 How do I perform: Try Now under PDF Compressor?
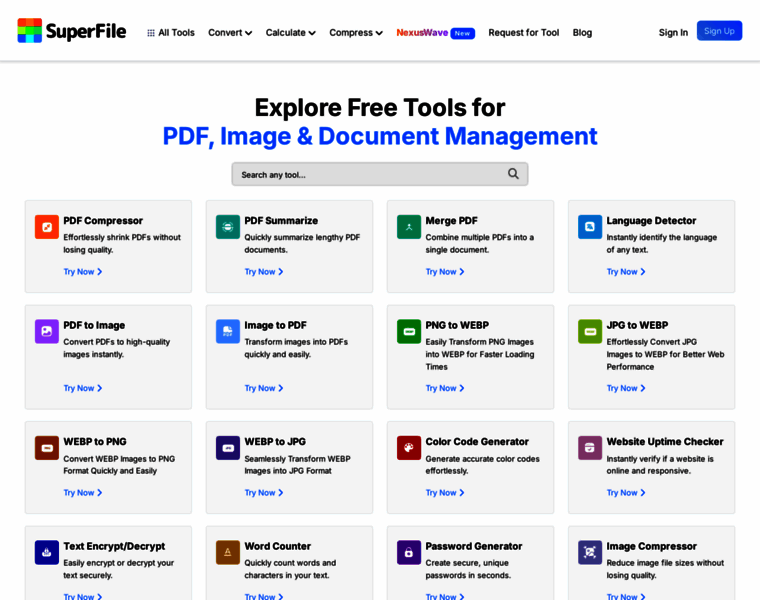click(x=82, y=272)
